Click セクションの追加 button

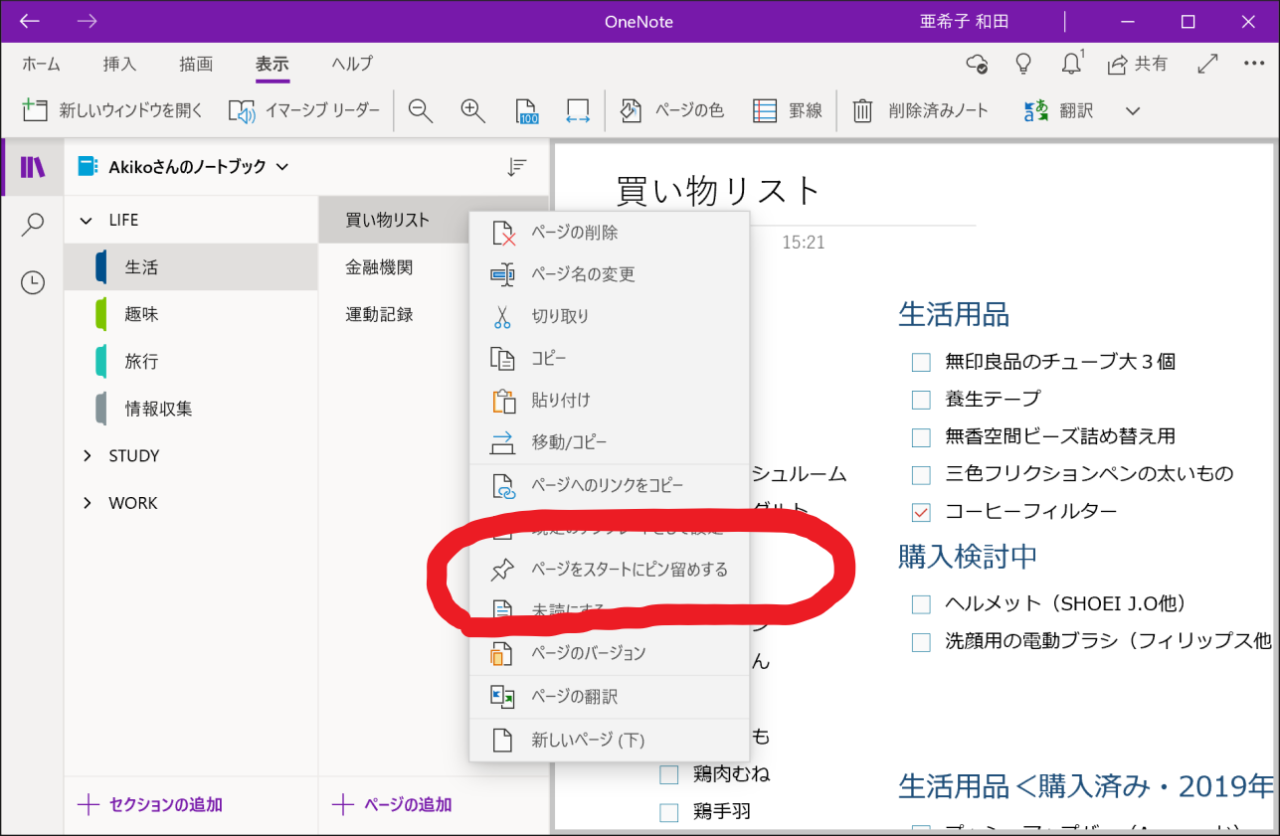[x=150, y=804]
